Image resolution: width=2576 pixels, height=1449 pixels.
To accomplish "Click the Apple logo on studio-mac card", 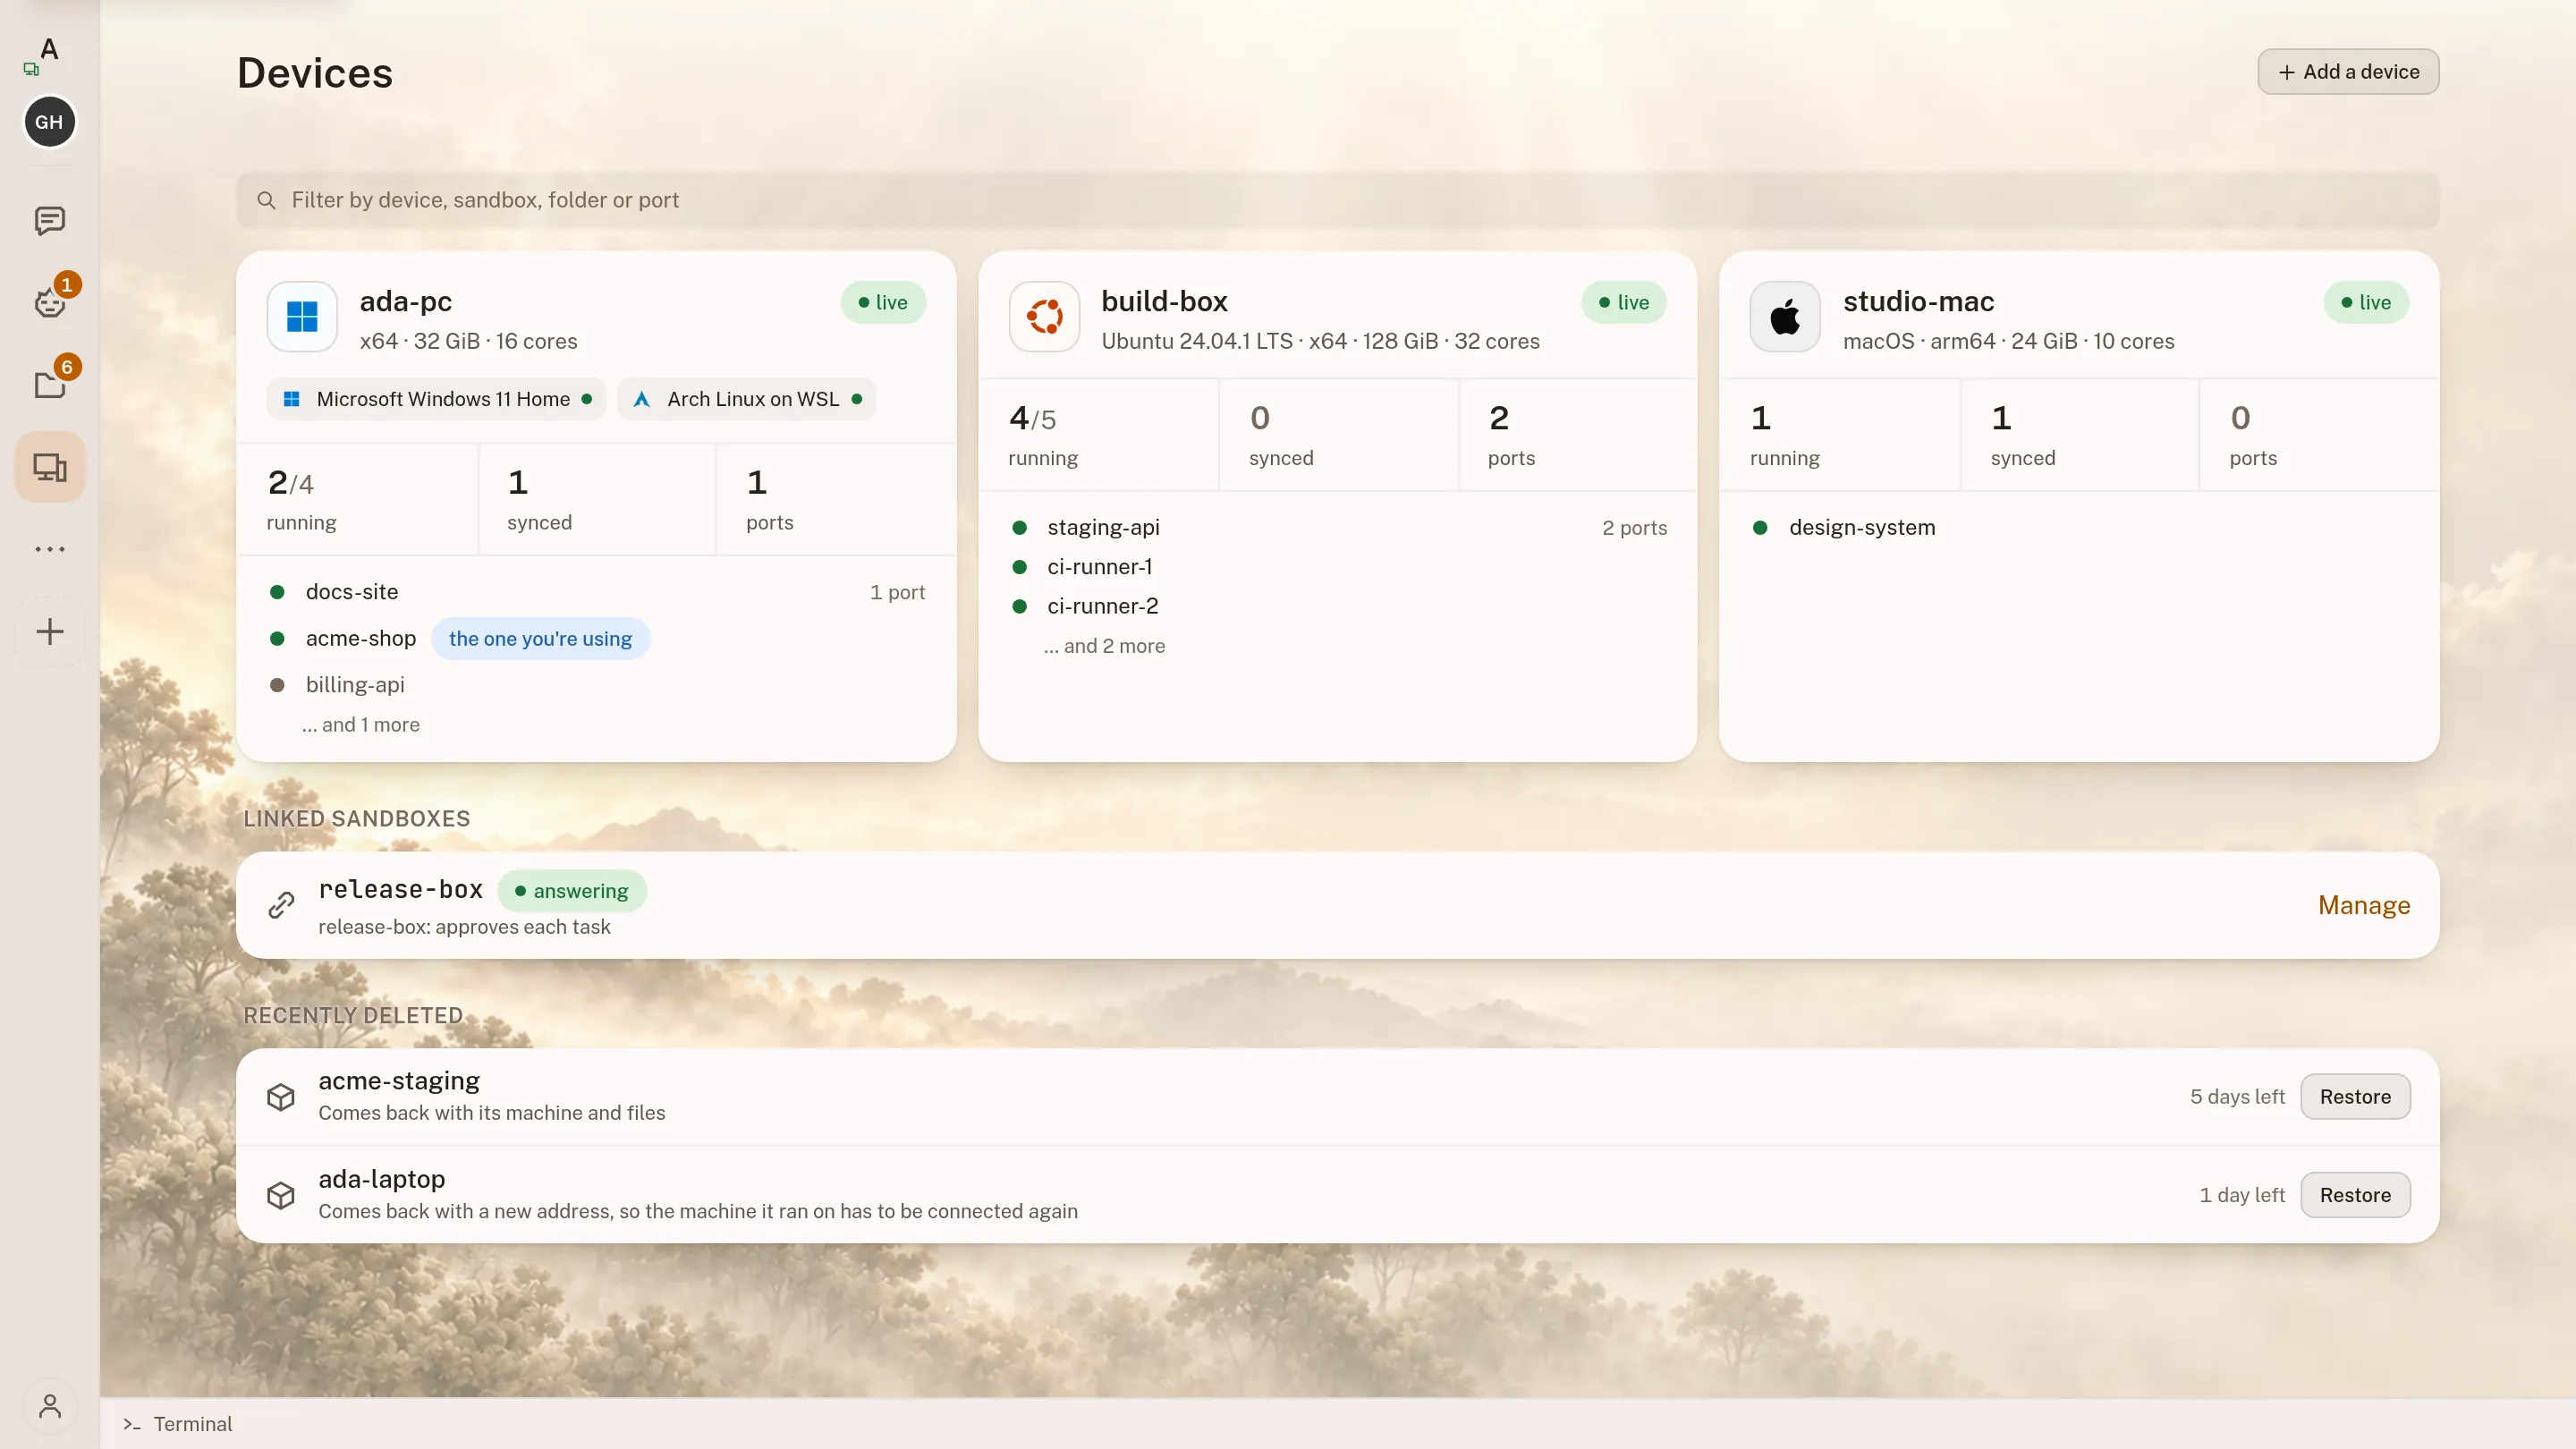I will [x=1785, y=317].
